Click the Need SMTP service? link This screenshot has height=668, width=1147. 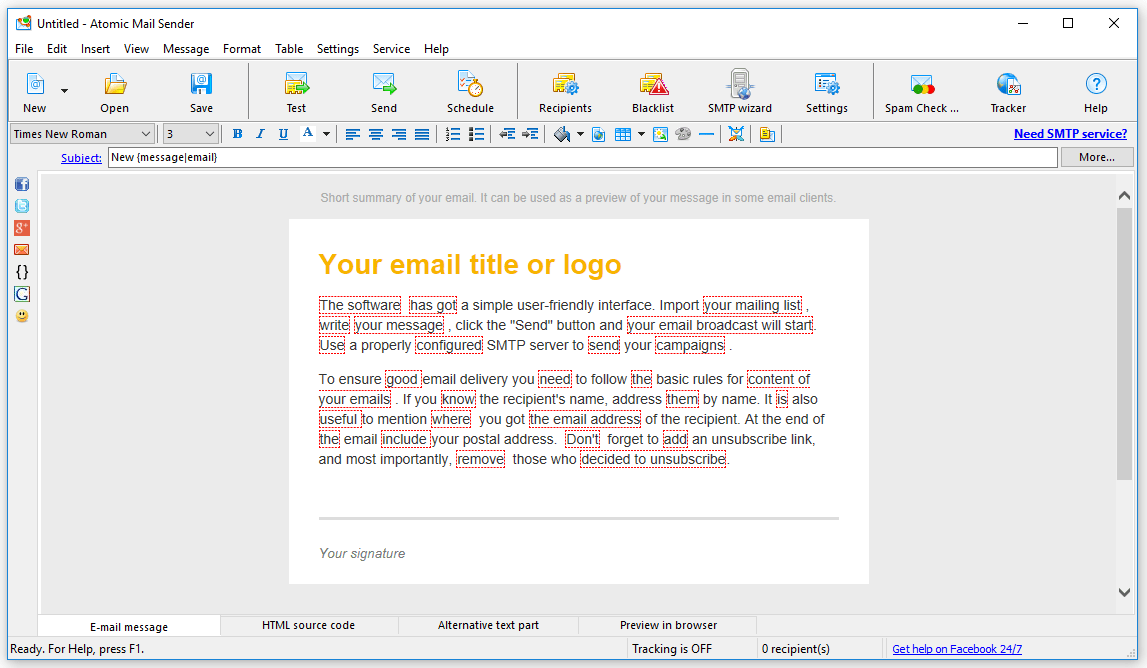[x=1070, y=134]
